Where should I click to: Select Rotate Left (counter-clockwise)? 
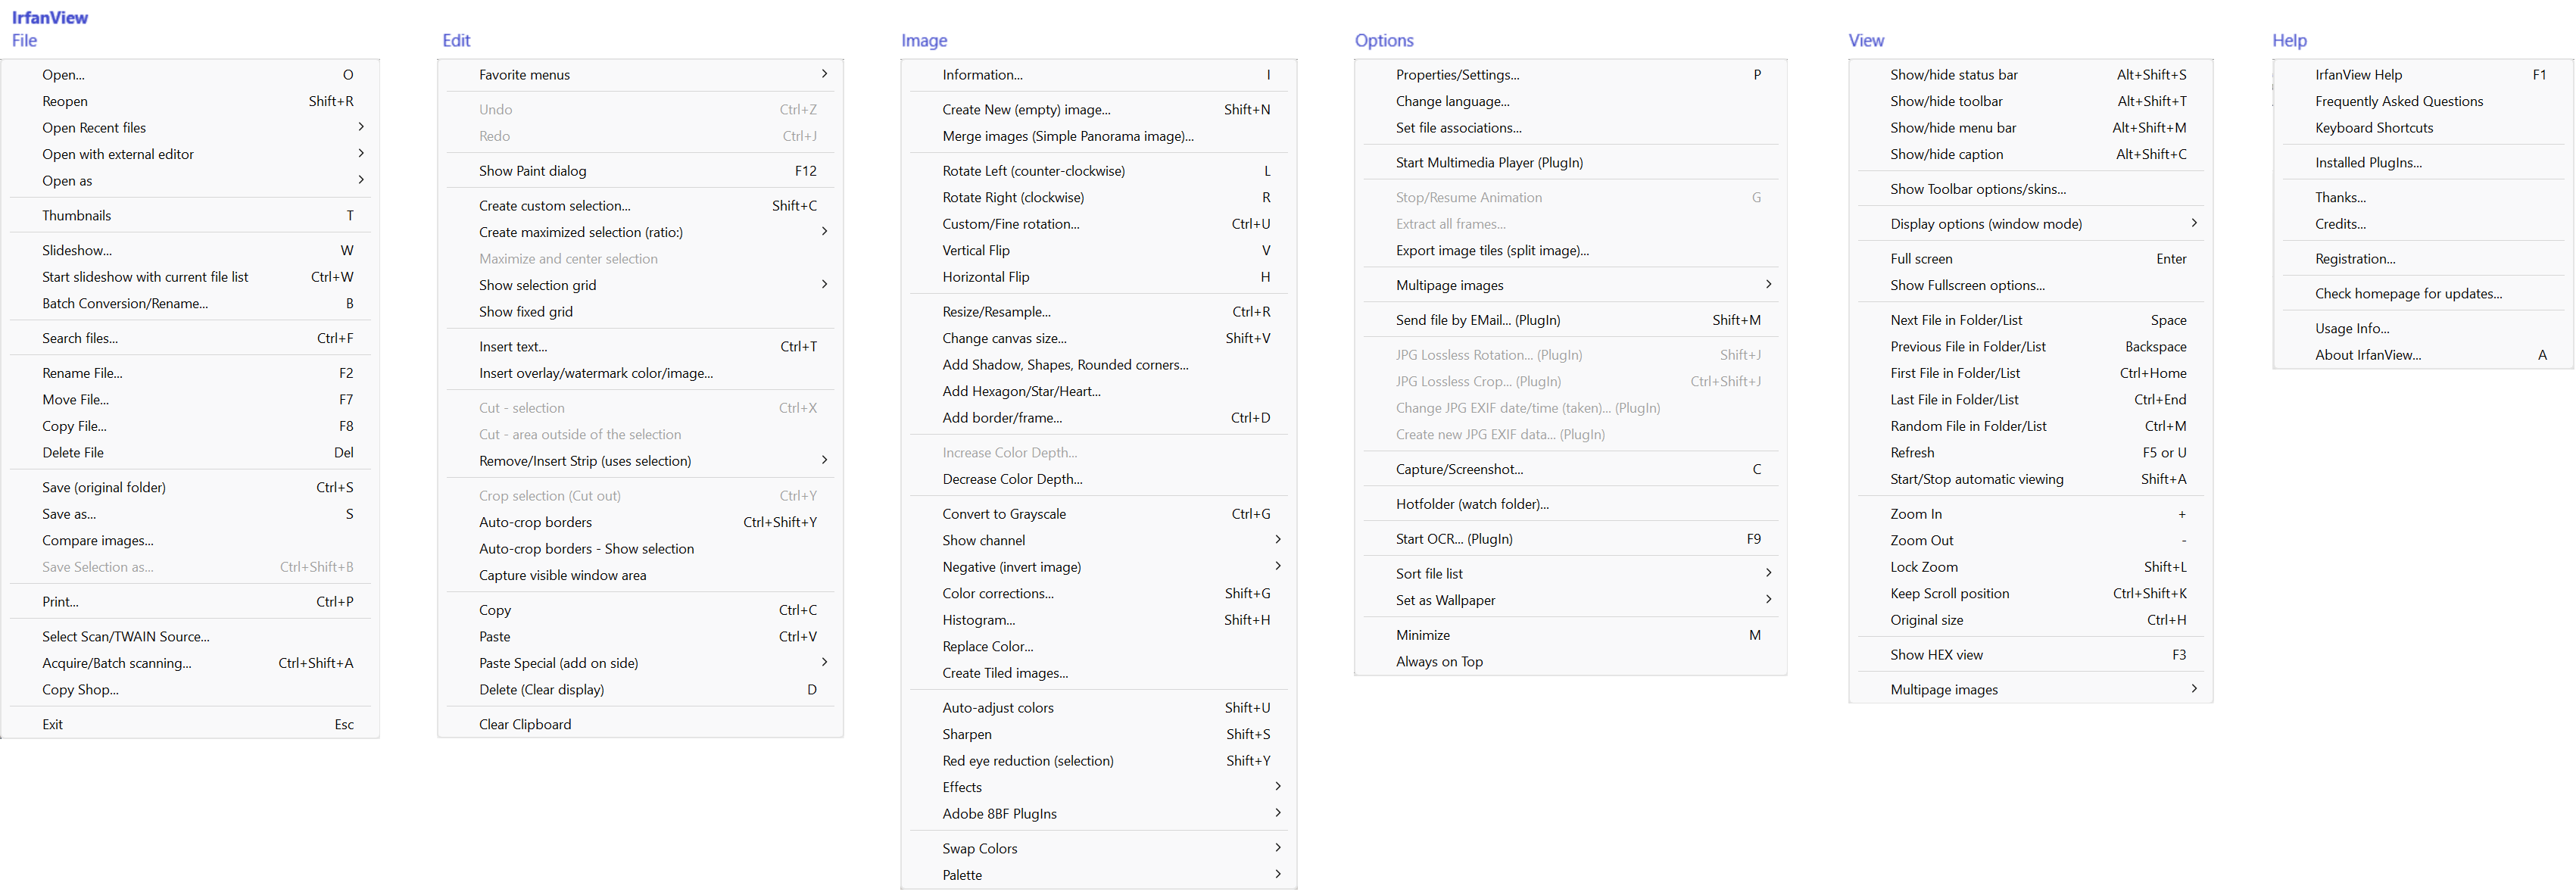click(x=1033, y=171)
